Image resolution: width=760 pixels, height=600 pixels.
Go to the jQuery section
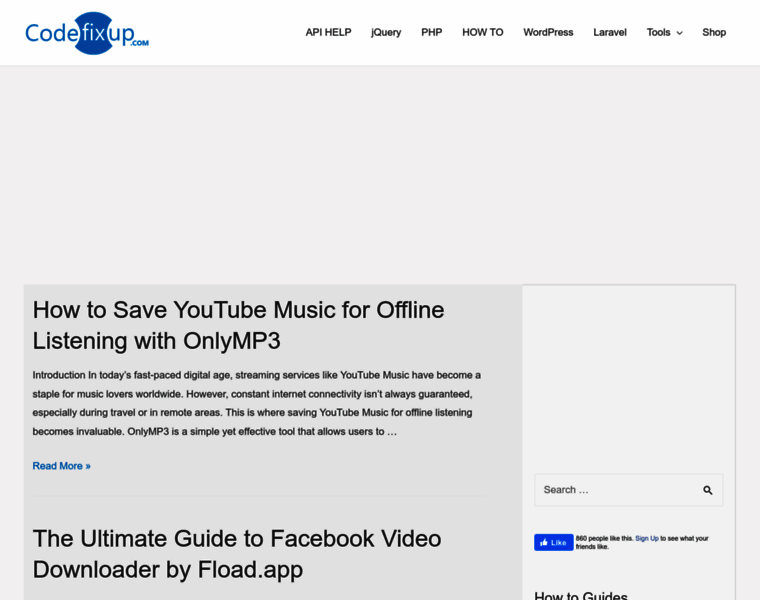tap(386, 32)
